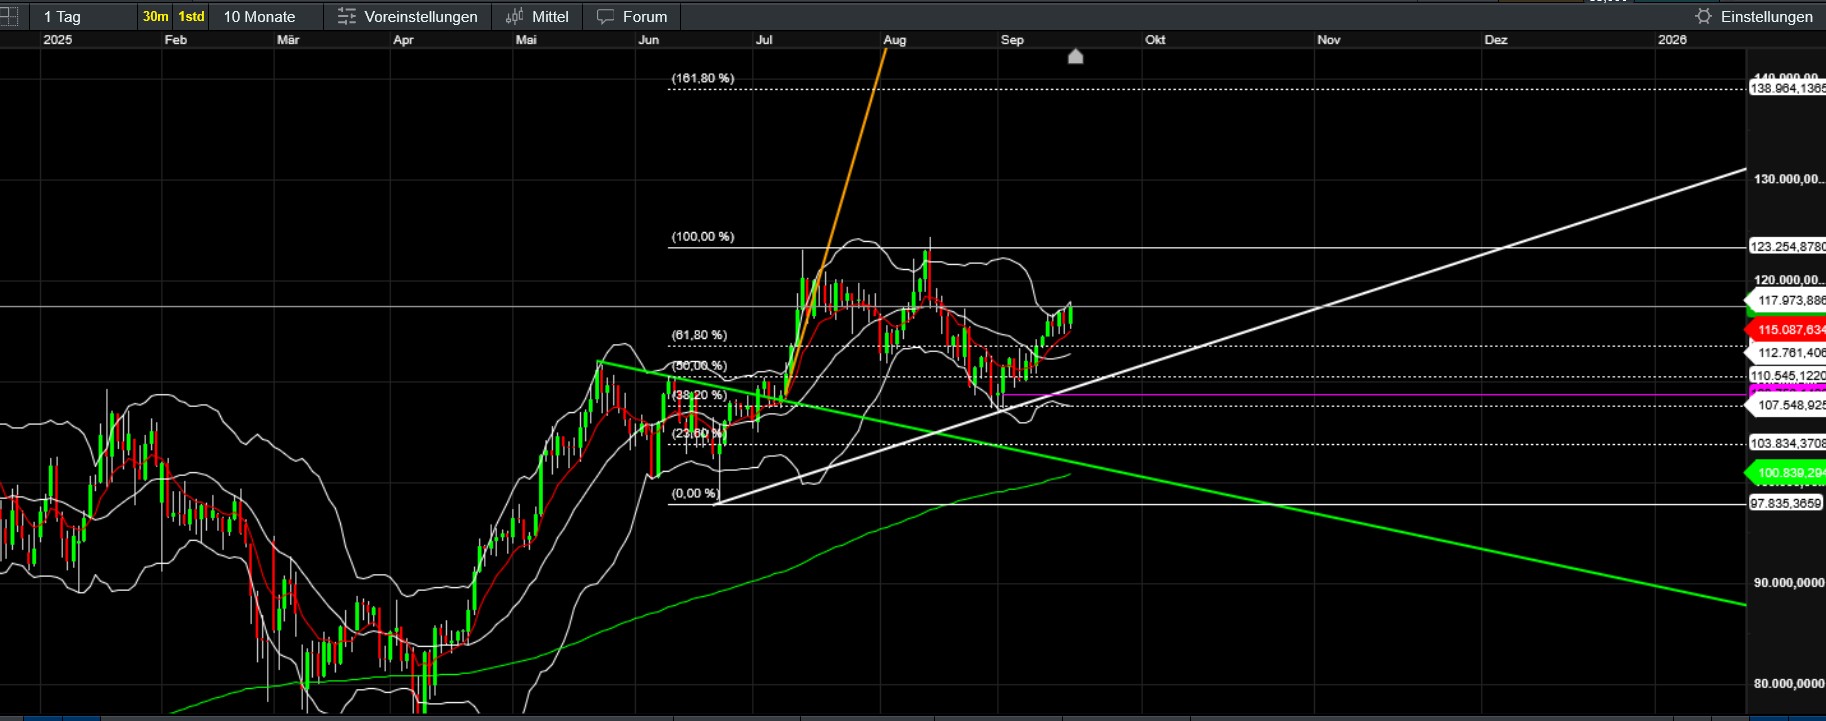Viewport: 1826px width, 721px height.
Task: Click the 110.545,1220 price tag
Action: [1787, 376]
